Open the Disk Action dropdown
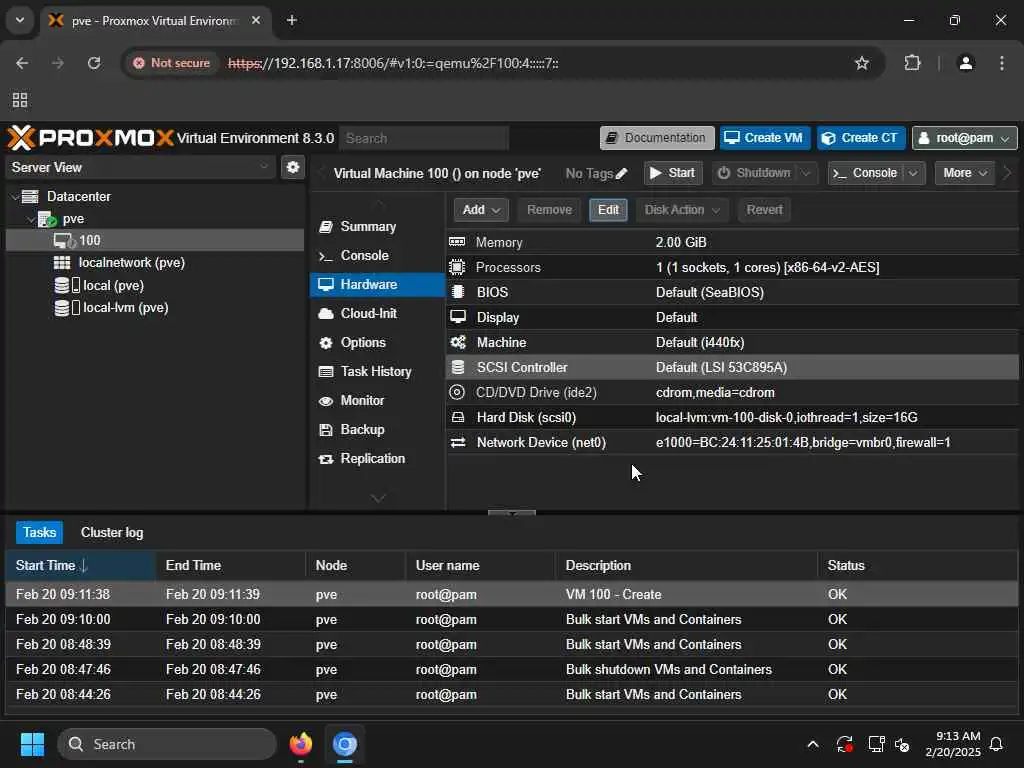This screenshot has width=1024, height=768. (682, 210)
